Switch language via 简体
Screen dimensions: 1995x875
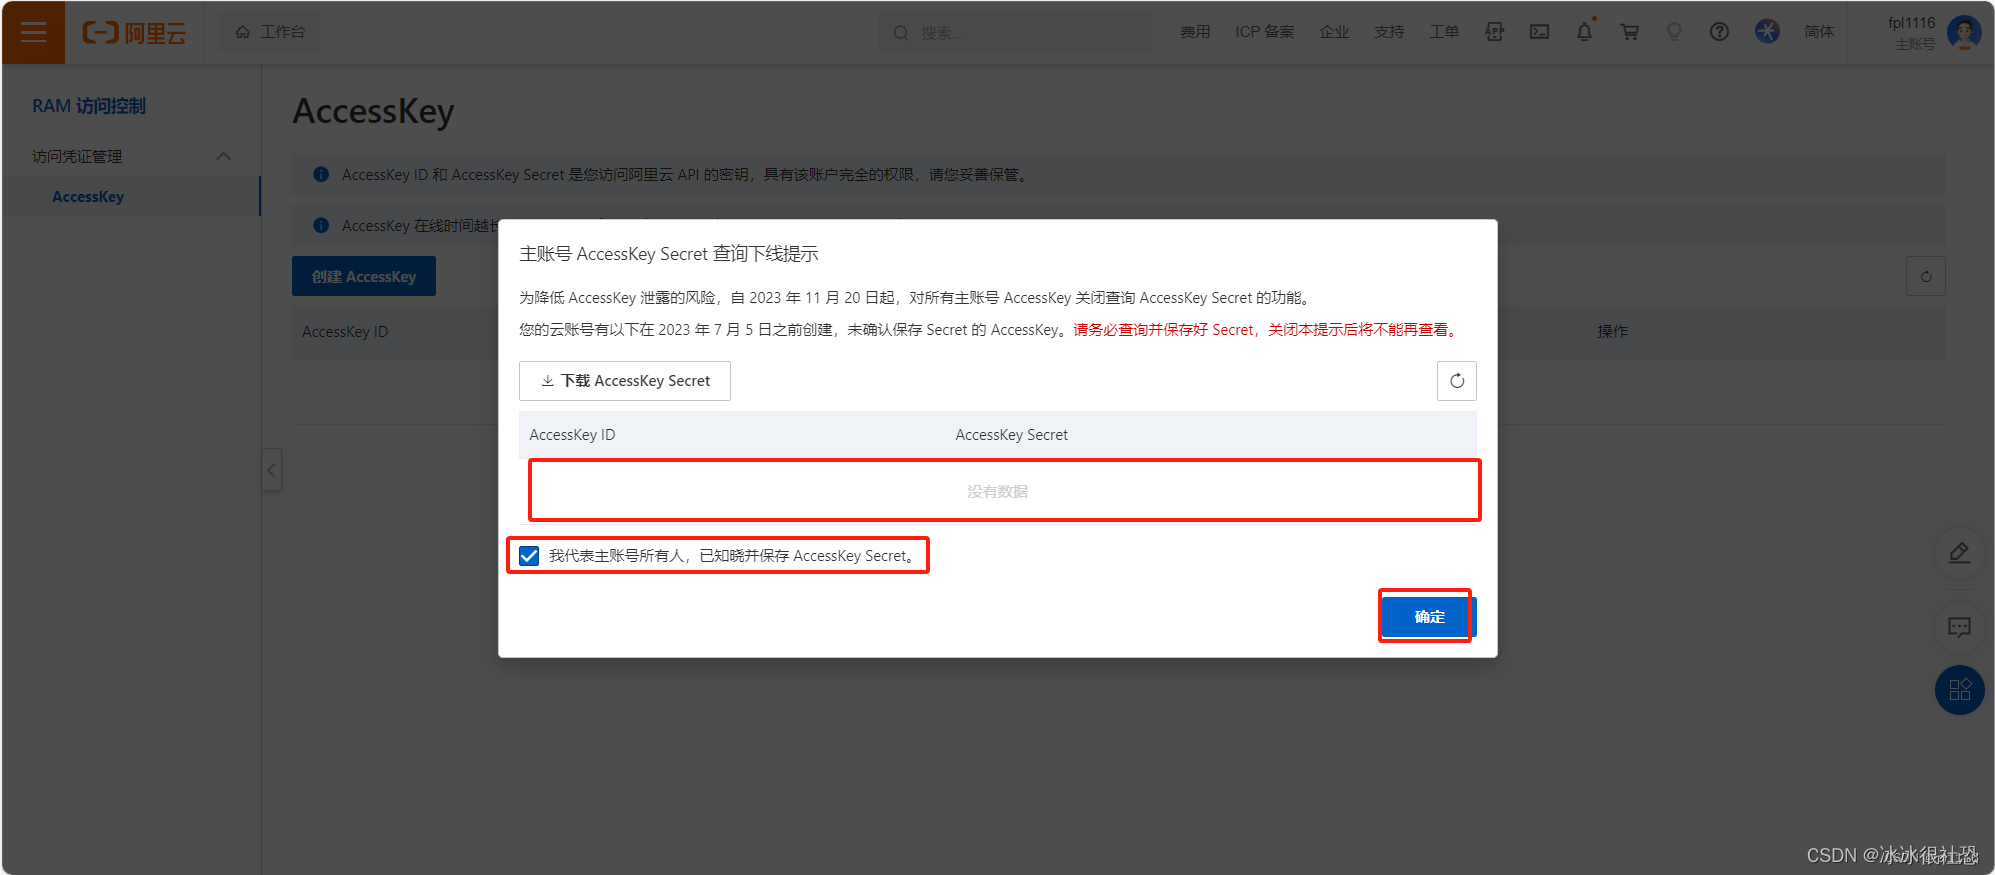(1819, 32)
